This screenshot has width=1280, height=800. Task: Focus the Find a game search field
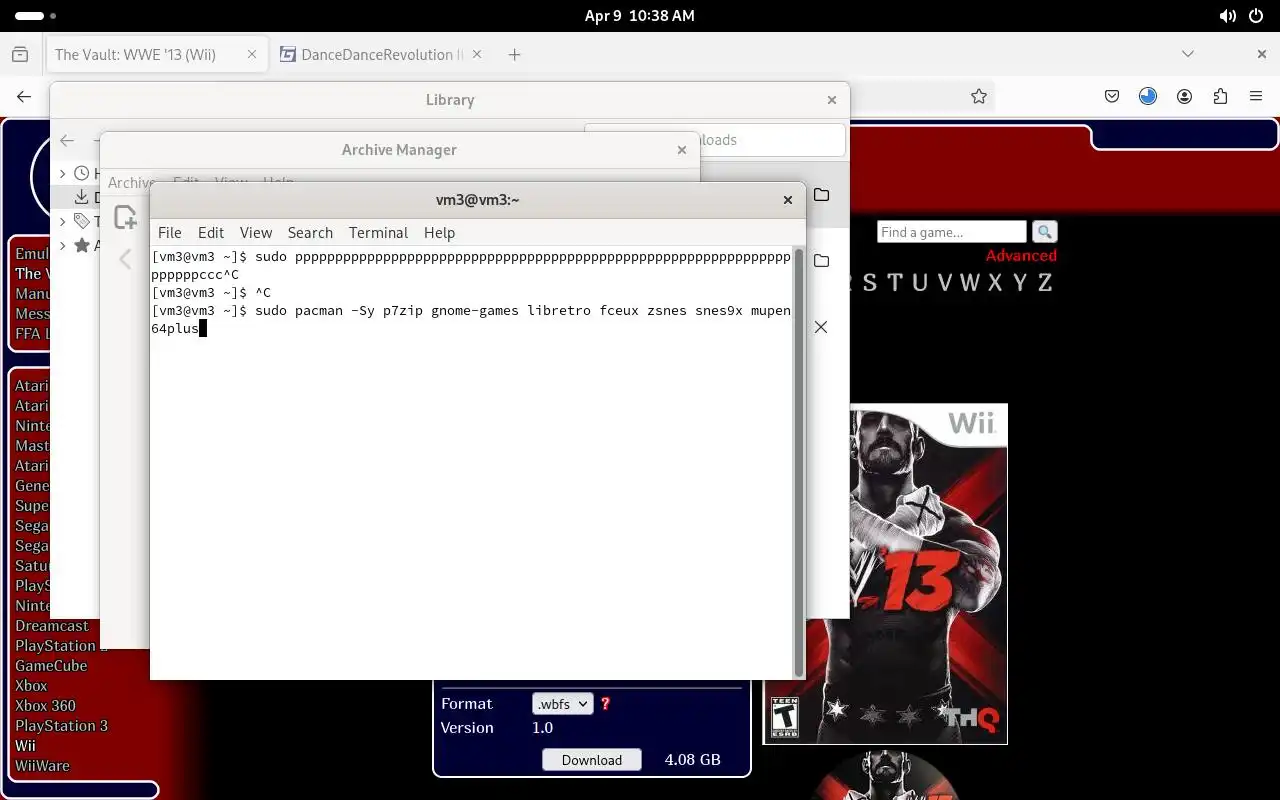[x=951, y=232]
